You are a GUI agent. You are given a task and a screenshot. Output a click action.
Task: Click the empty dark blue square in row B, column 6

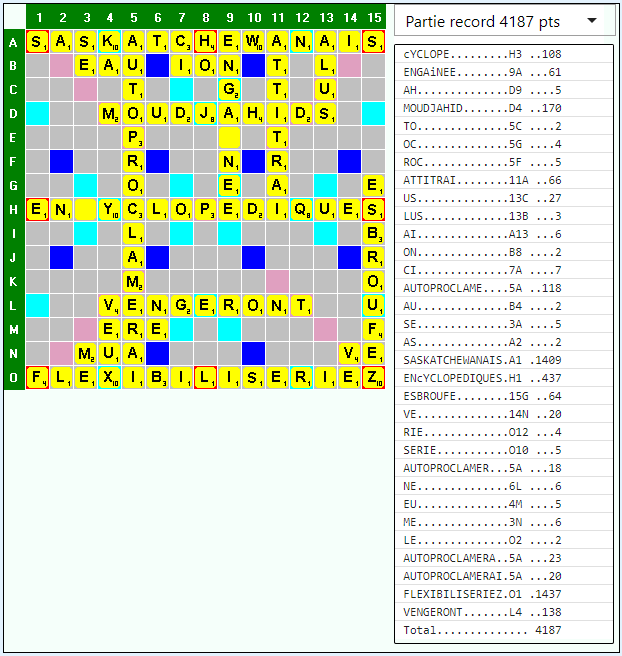pyautogui.click(x=157, y=65)
